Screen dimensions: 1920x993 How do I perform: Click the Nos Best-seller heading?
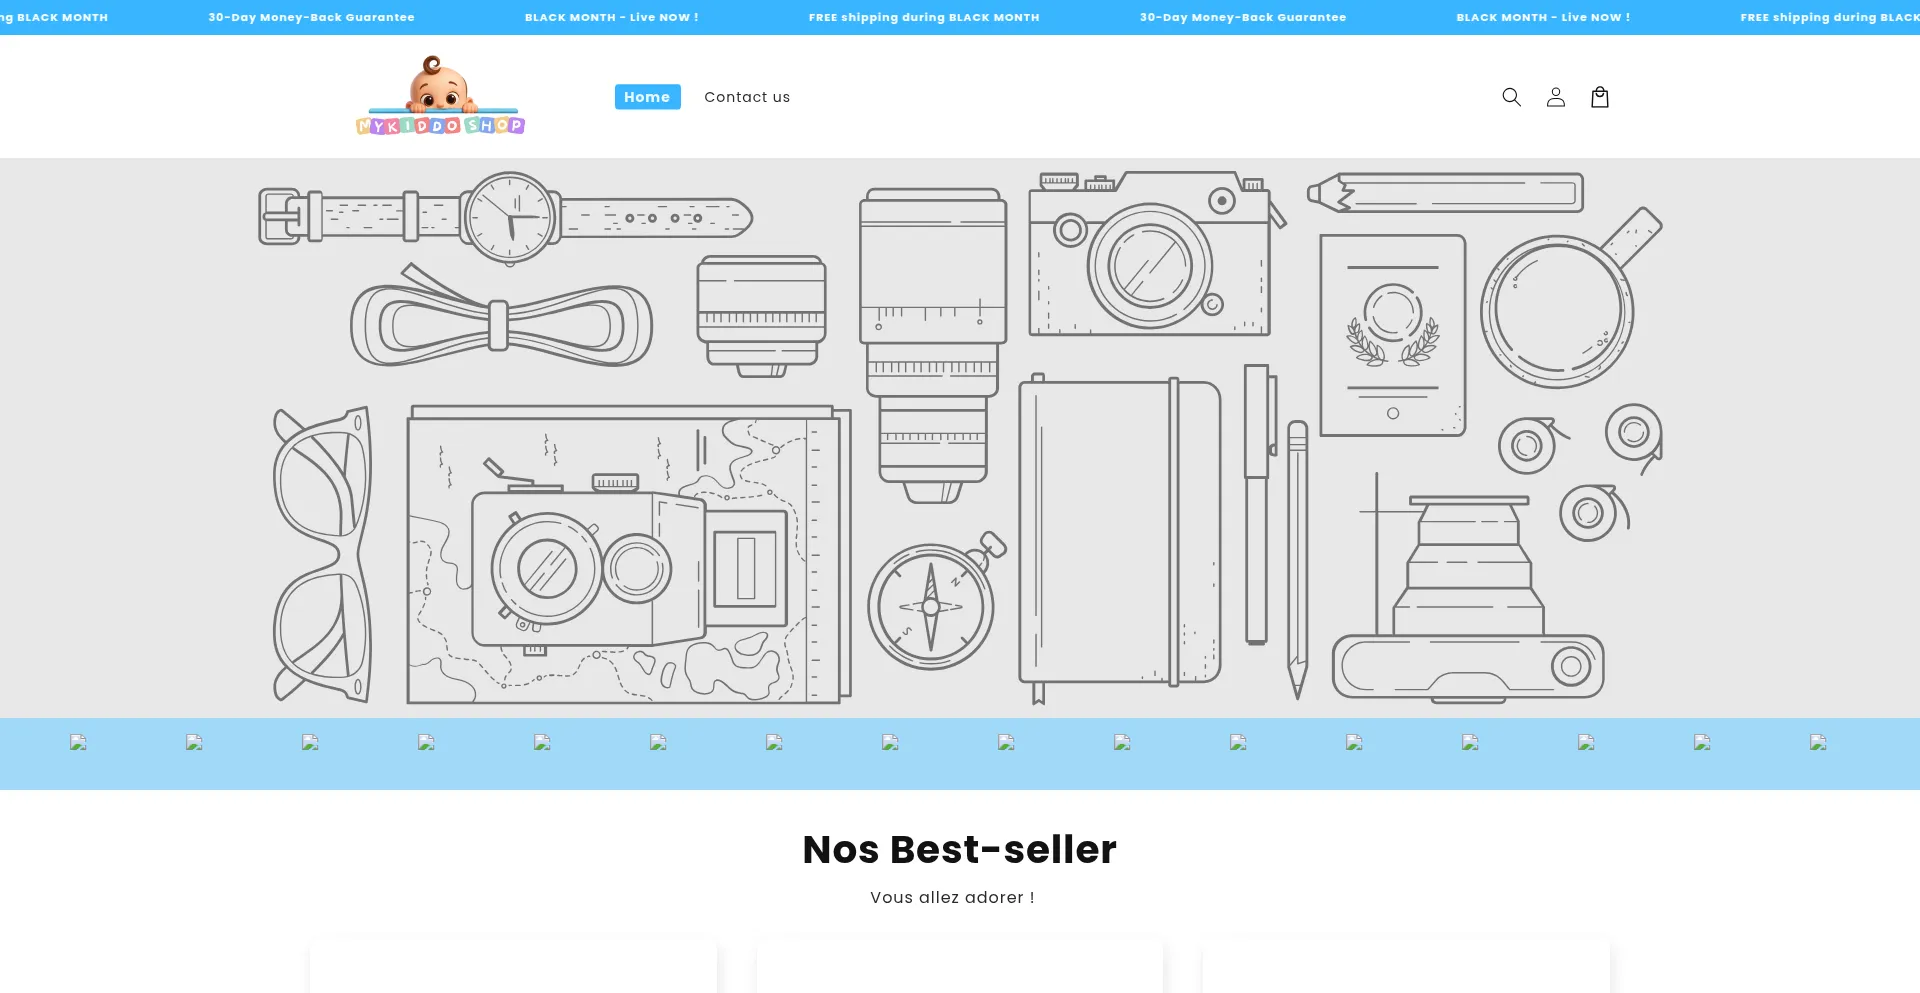point(959,849)
